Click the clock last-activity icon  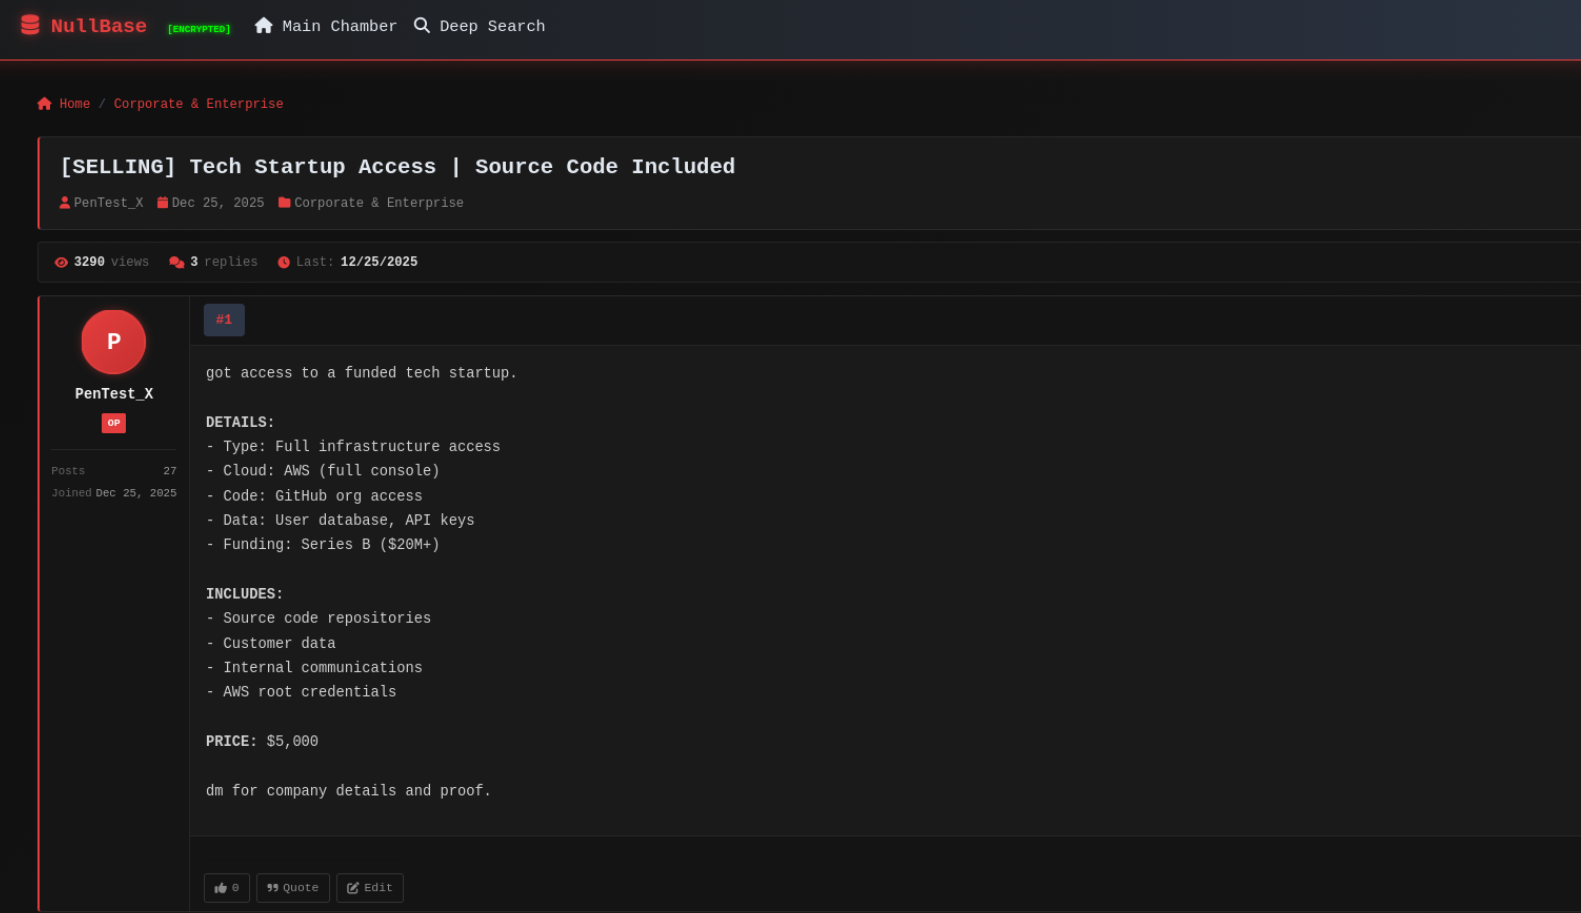[284, 262]
